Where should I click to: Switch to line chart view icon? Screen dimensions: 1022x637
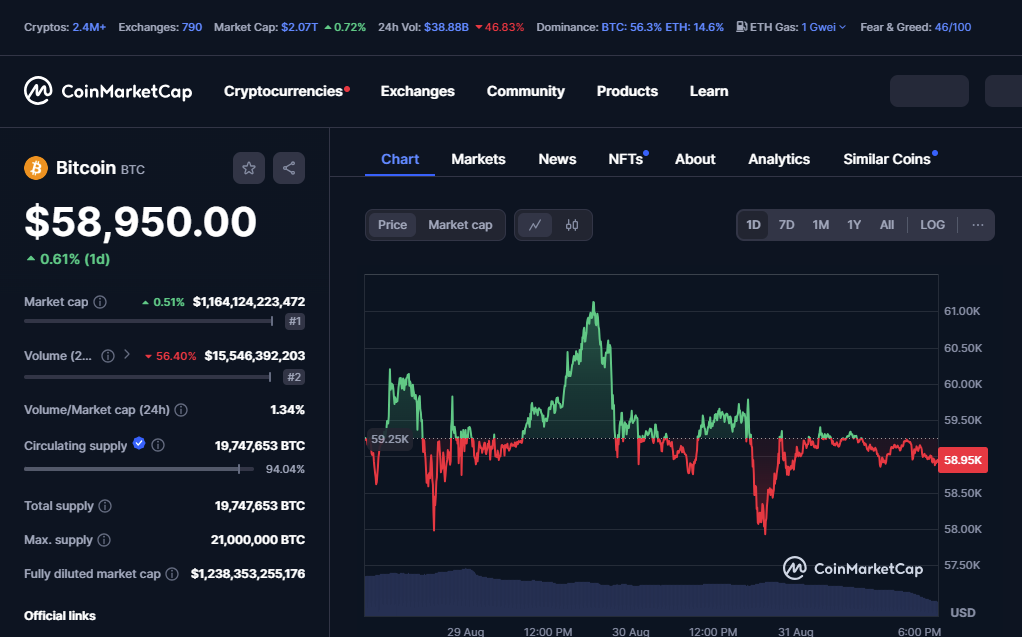[535, 225]
